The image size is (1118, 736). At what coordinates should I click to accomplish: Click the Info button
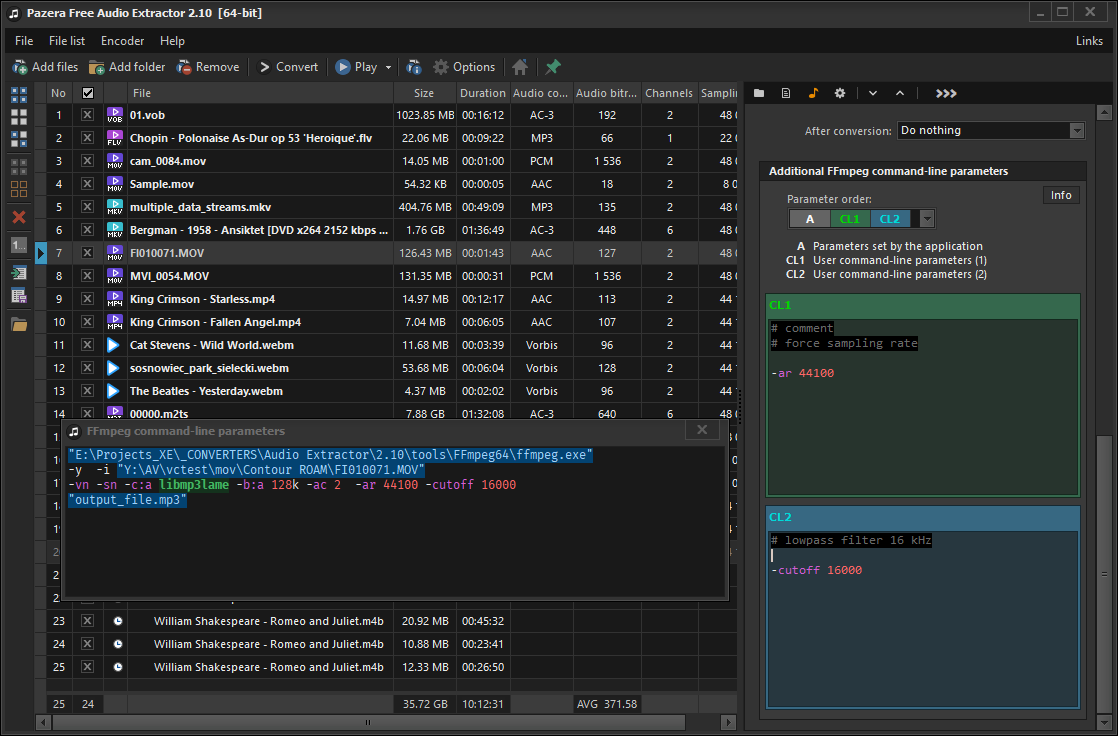pos(1061,195)
